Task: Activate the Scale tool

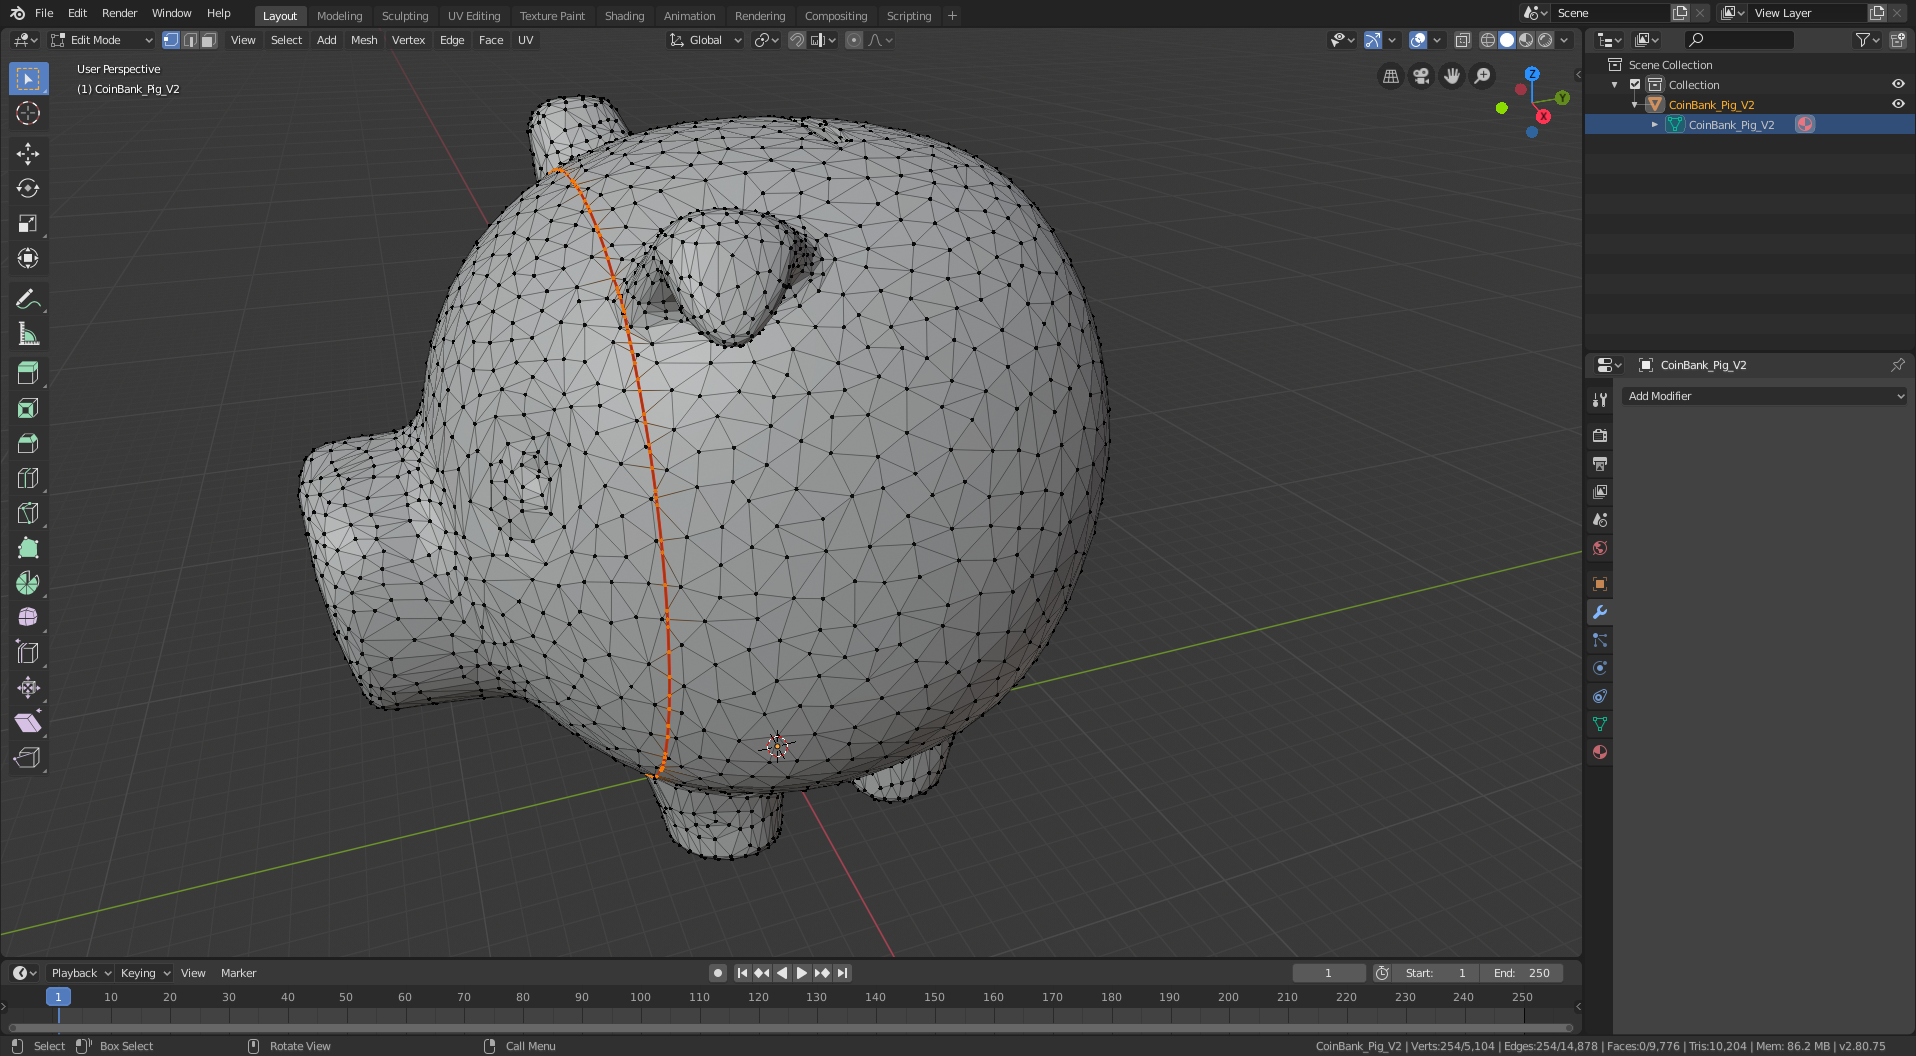Action: coord(28,223)
